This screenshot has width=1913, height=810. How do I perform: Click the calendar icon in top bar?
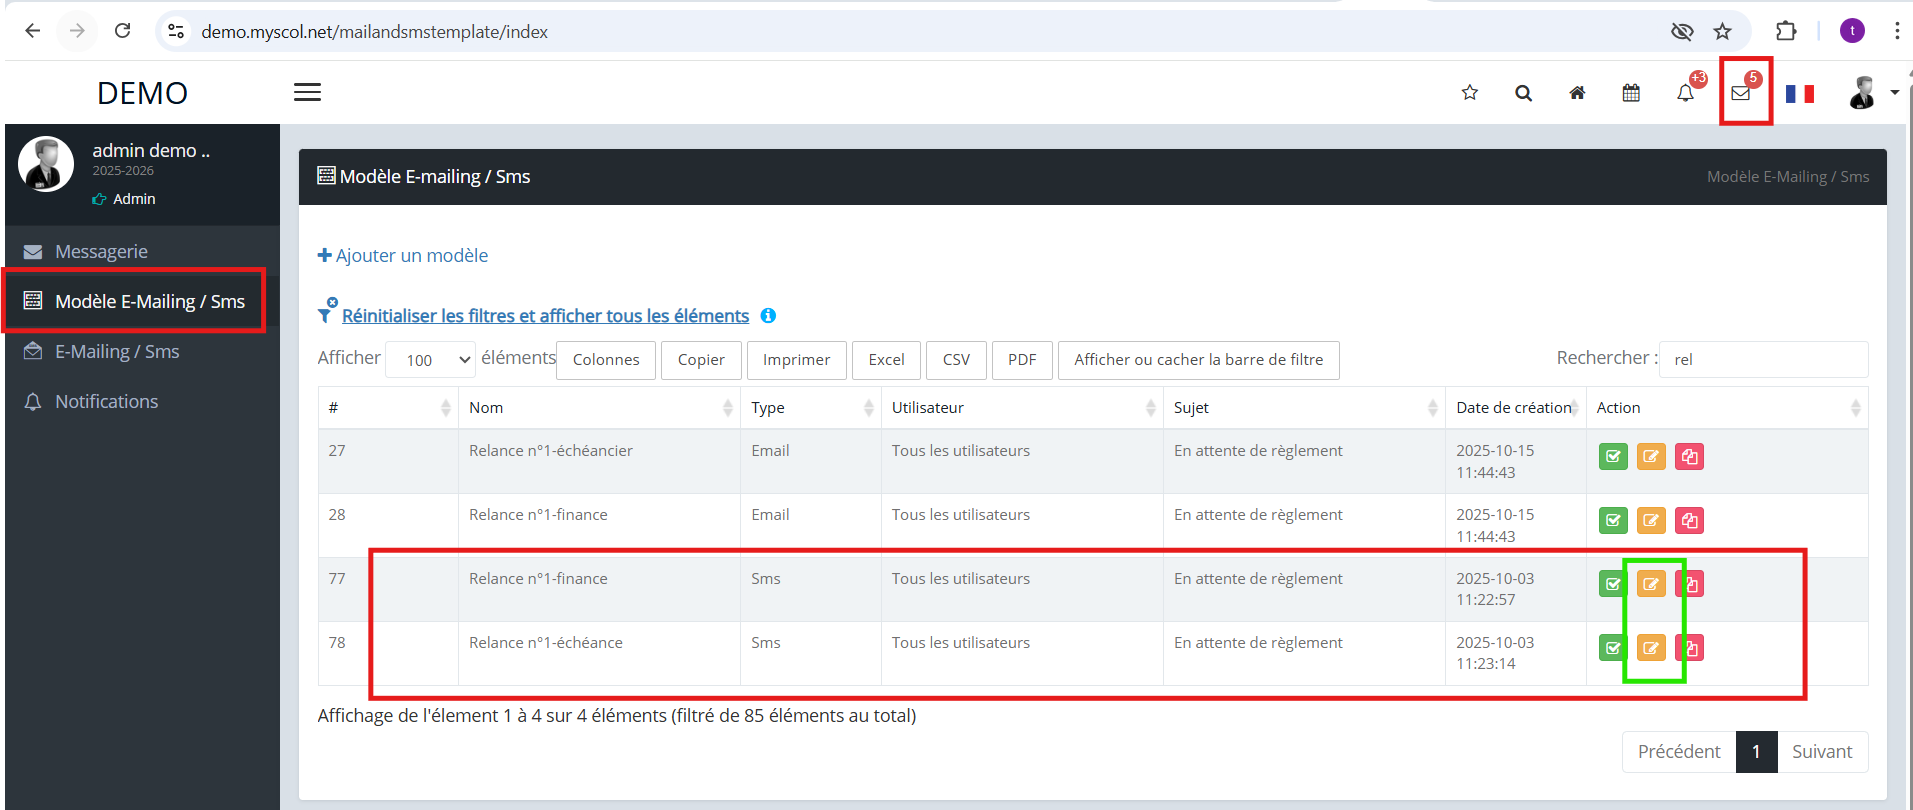coord(1631,93)
